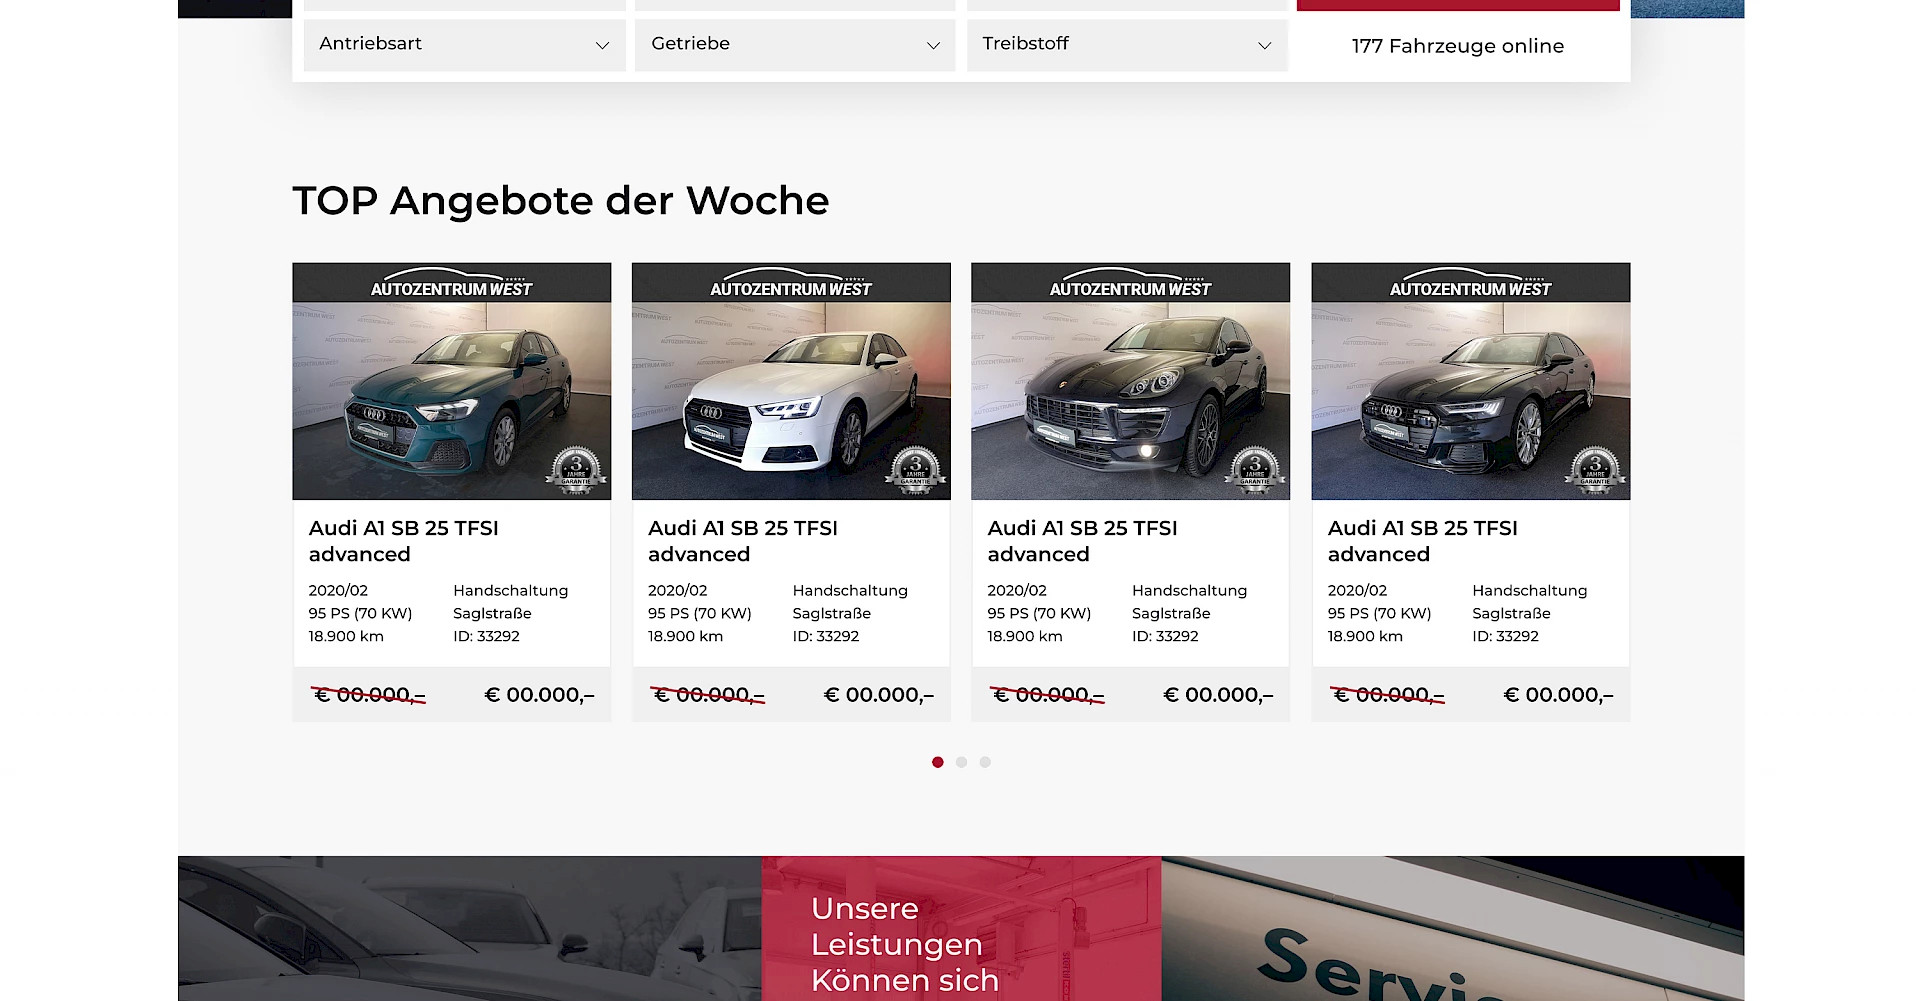Viewport: 1920px width, 1001px height.
Task: Open the title link under teal Audi photo
Action: (x=403, y=541)
